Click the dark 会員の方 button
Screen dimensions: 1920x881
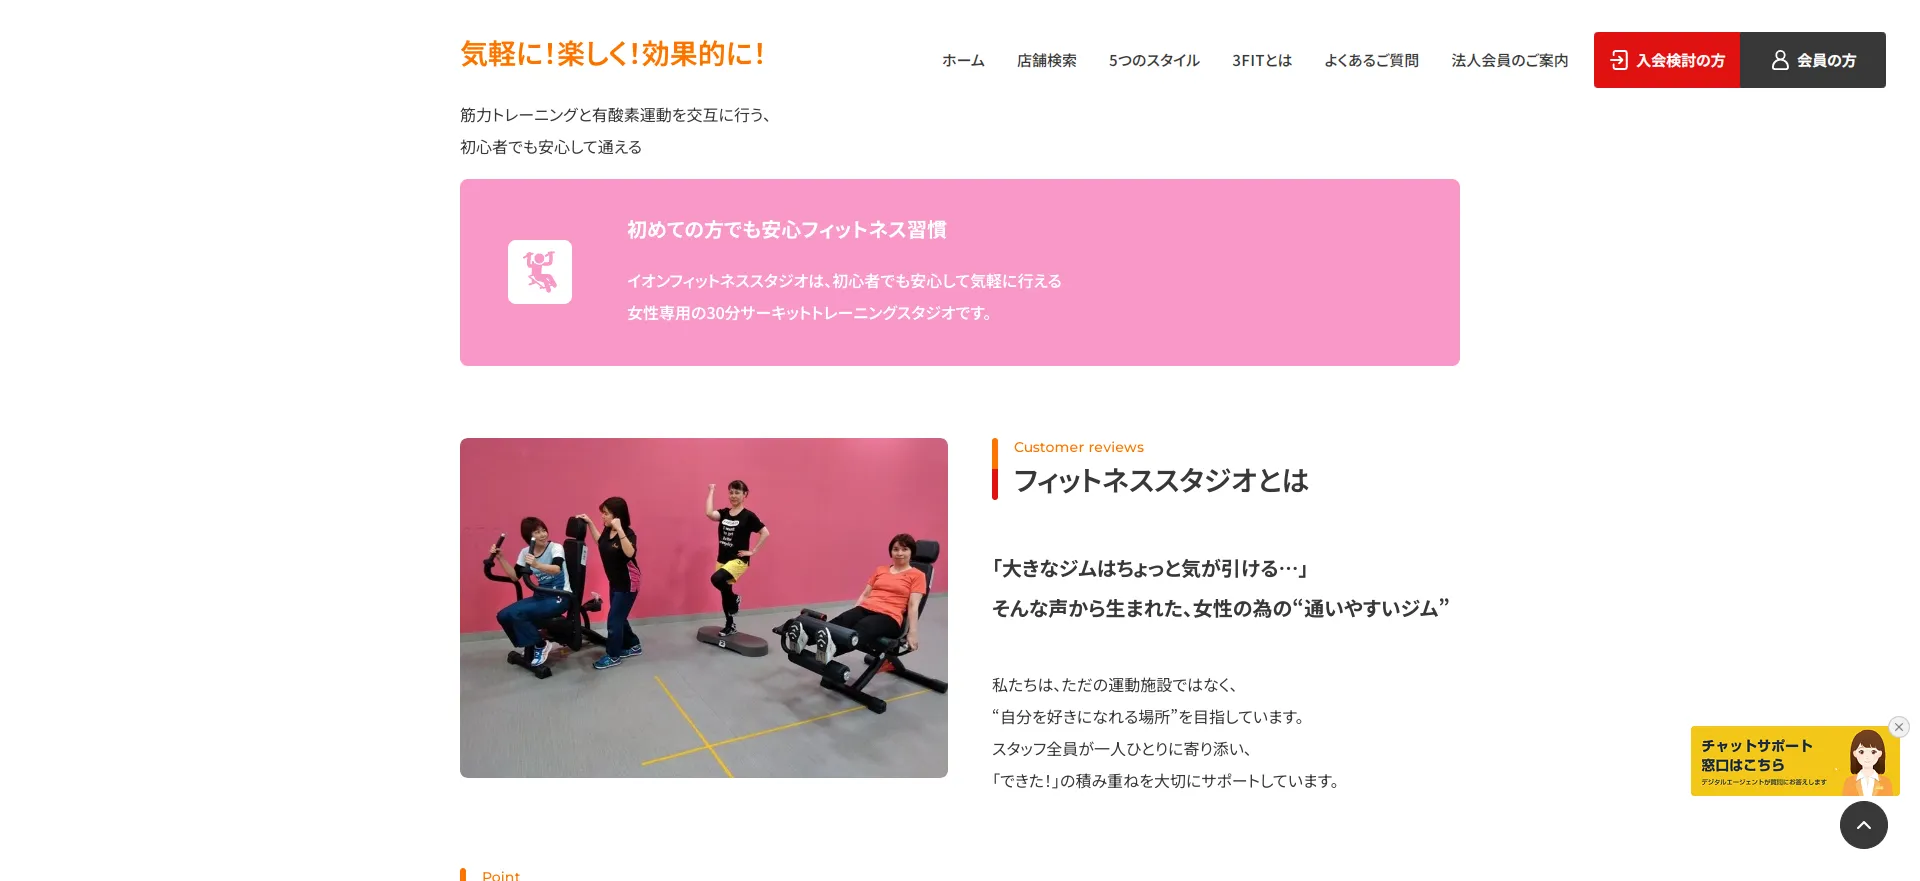(1813, 60)
